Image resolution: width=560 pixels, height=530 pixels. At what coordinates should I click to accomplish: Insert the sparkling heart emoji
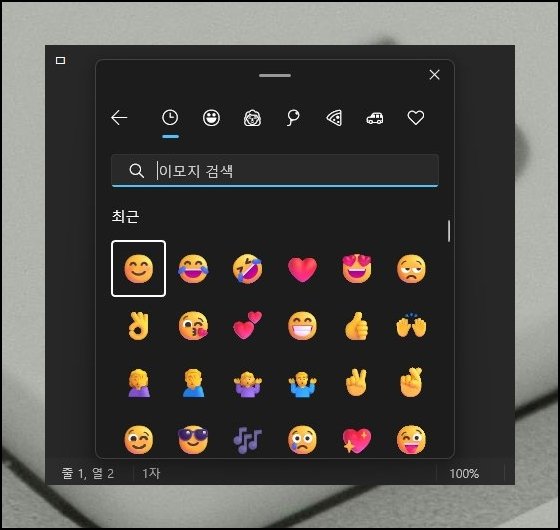click(x=357, y=440)
